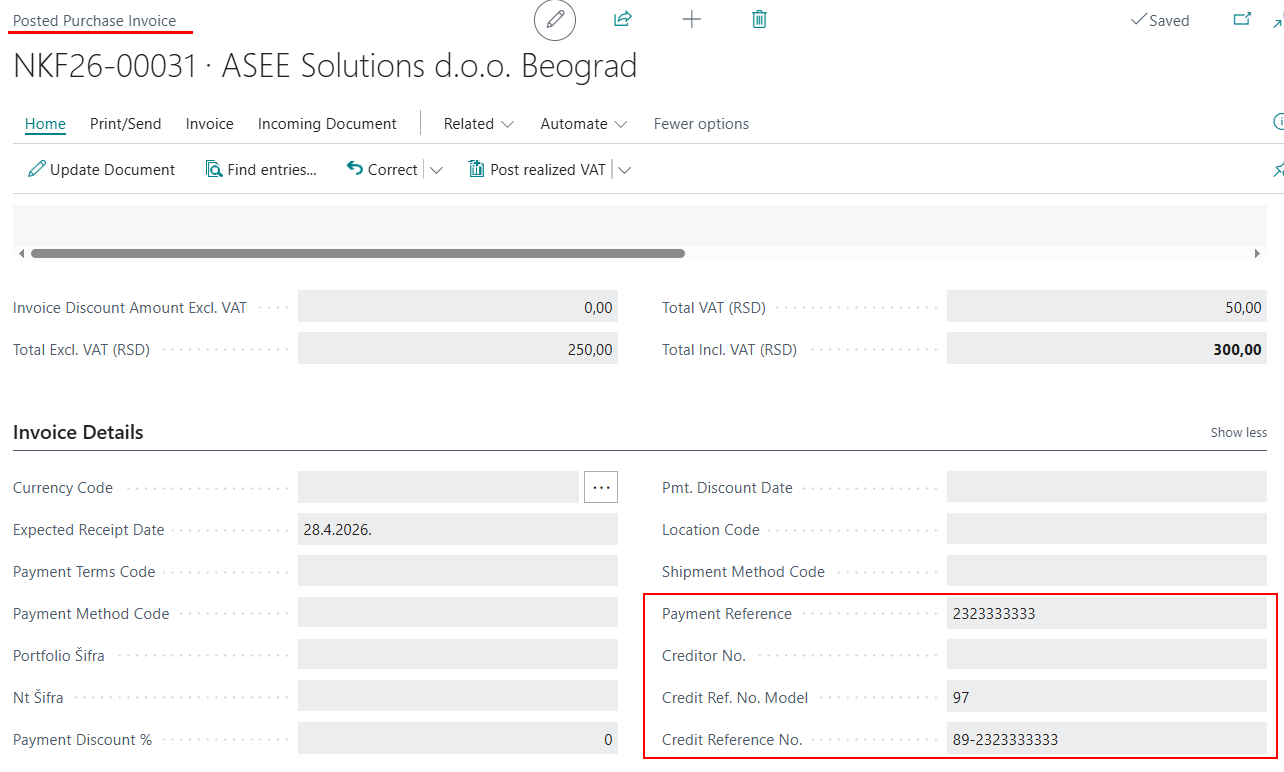Screen dimensions: 1284x772
Task: Click the Credit Reference No. label
Action: point(732,740)
